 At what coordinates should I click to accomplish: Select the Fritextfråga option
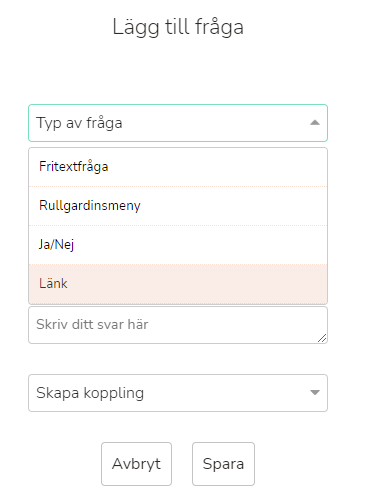178,167
